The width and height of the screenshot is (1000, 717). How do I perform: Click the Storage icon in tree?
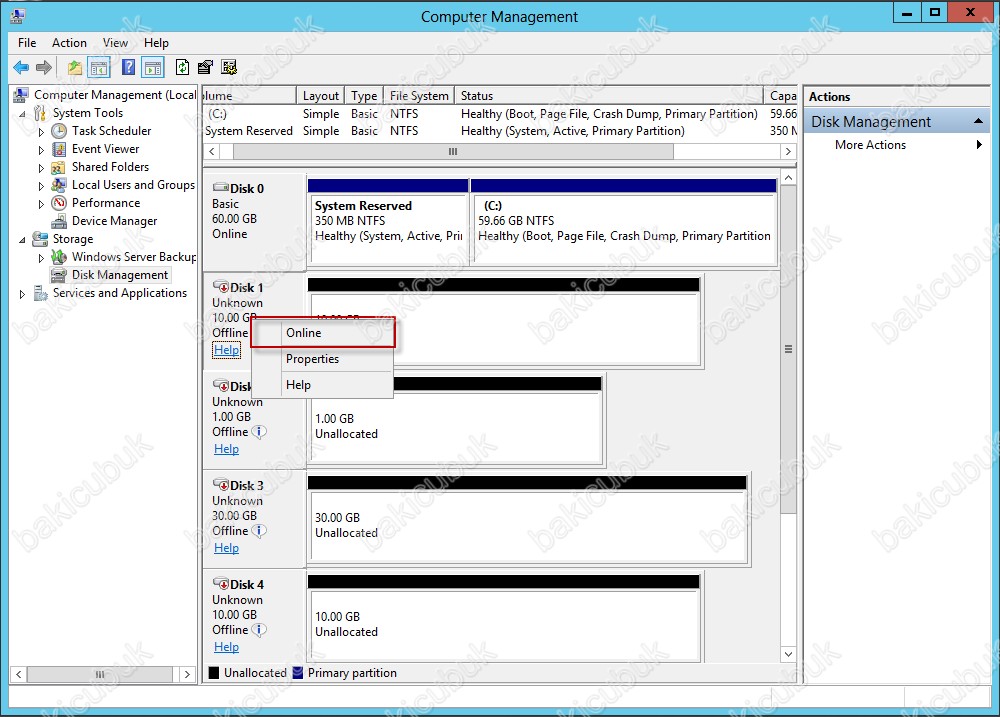(40, 239)
